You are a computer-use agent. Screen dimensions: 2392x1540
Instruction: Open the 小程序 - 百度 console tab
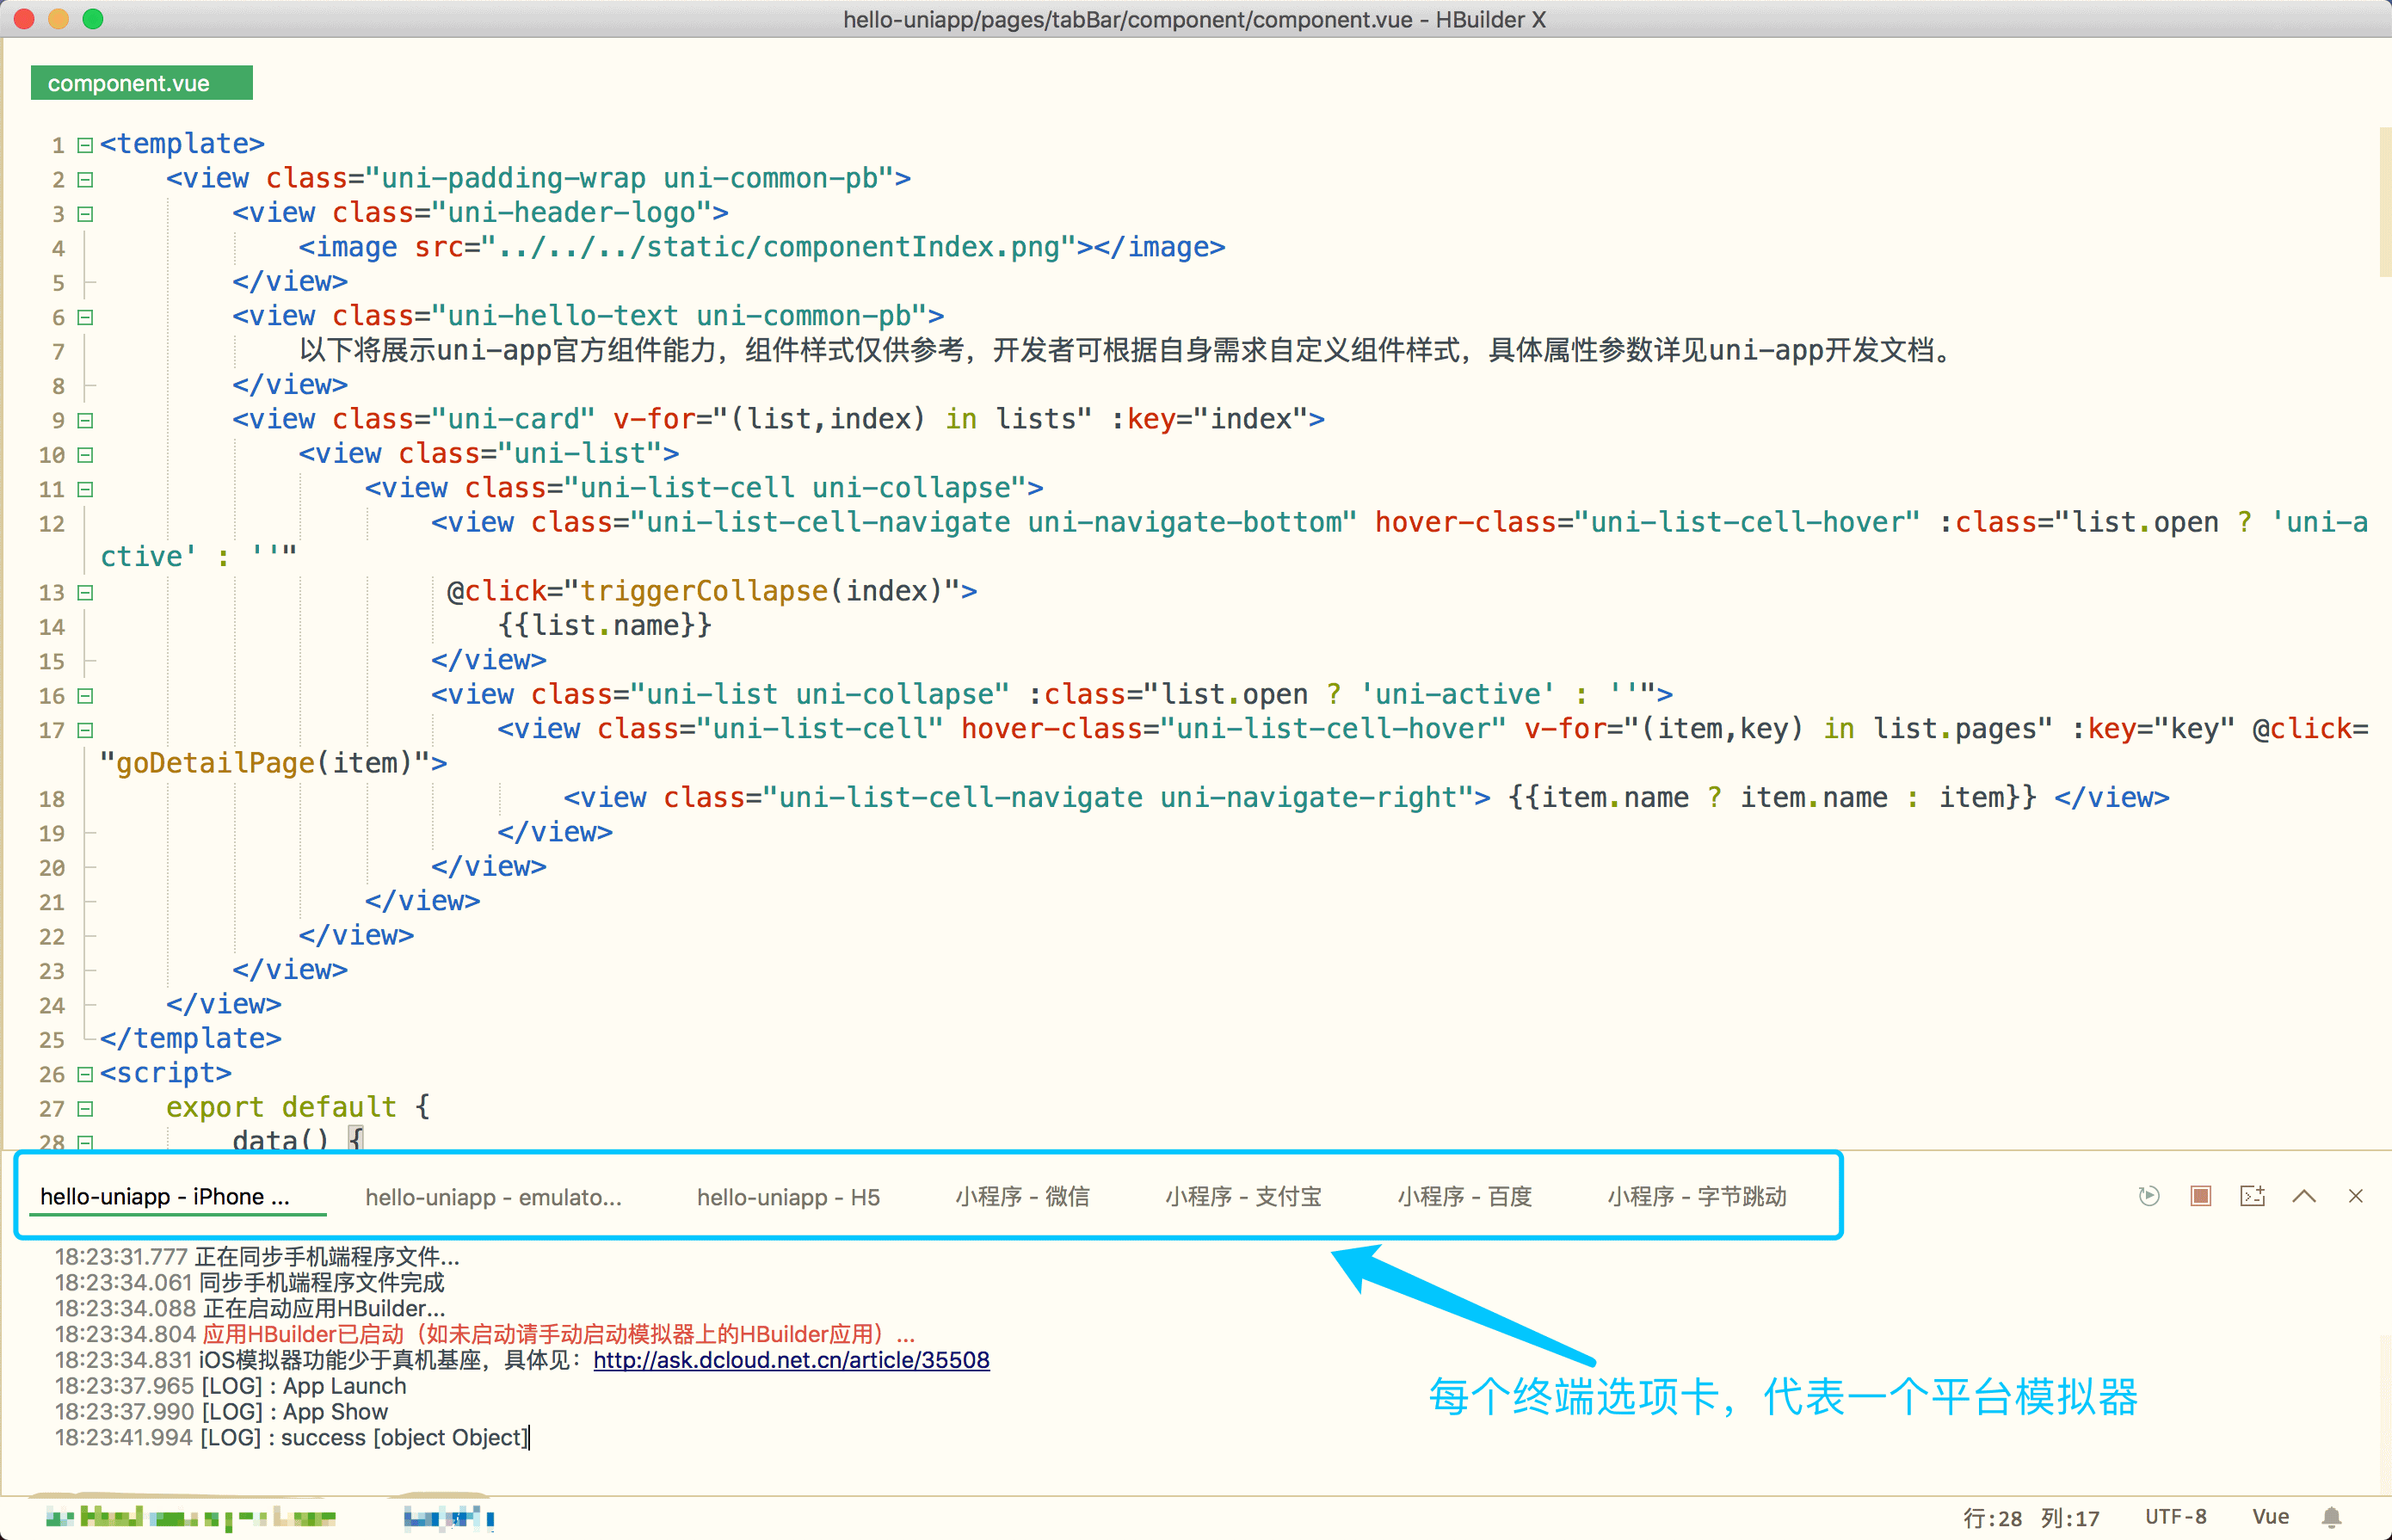pos(1464,1197)
